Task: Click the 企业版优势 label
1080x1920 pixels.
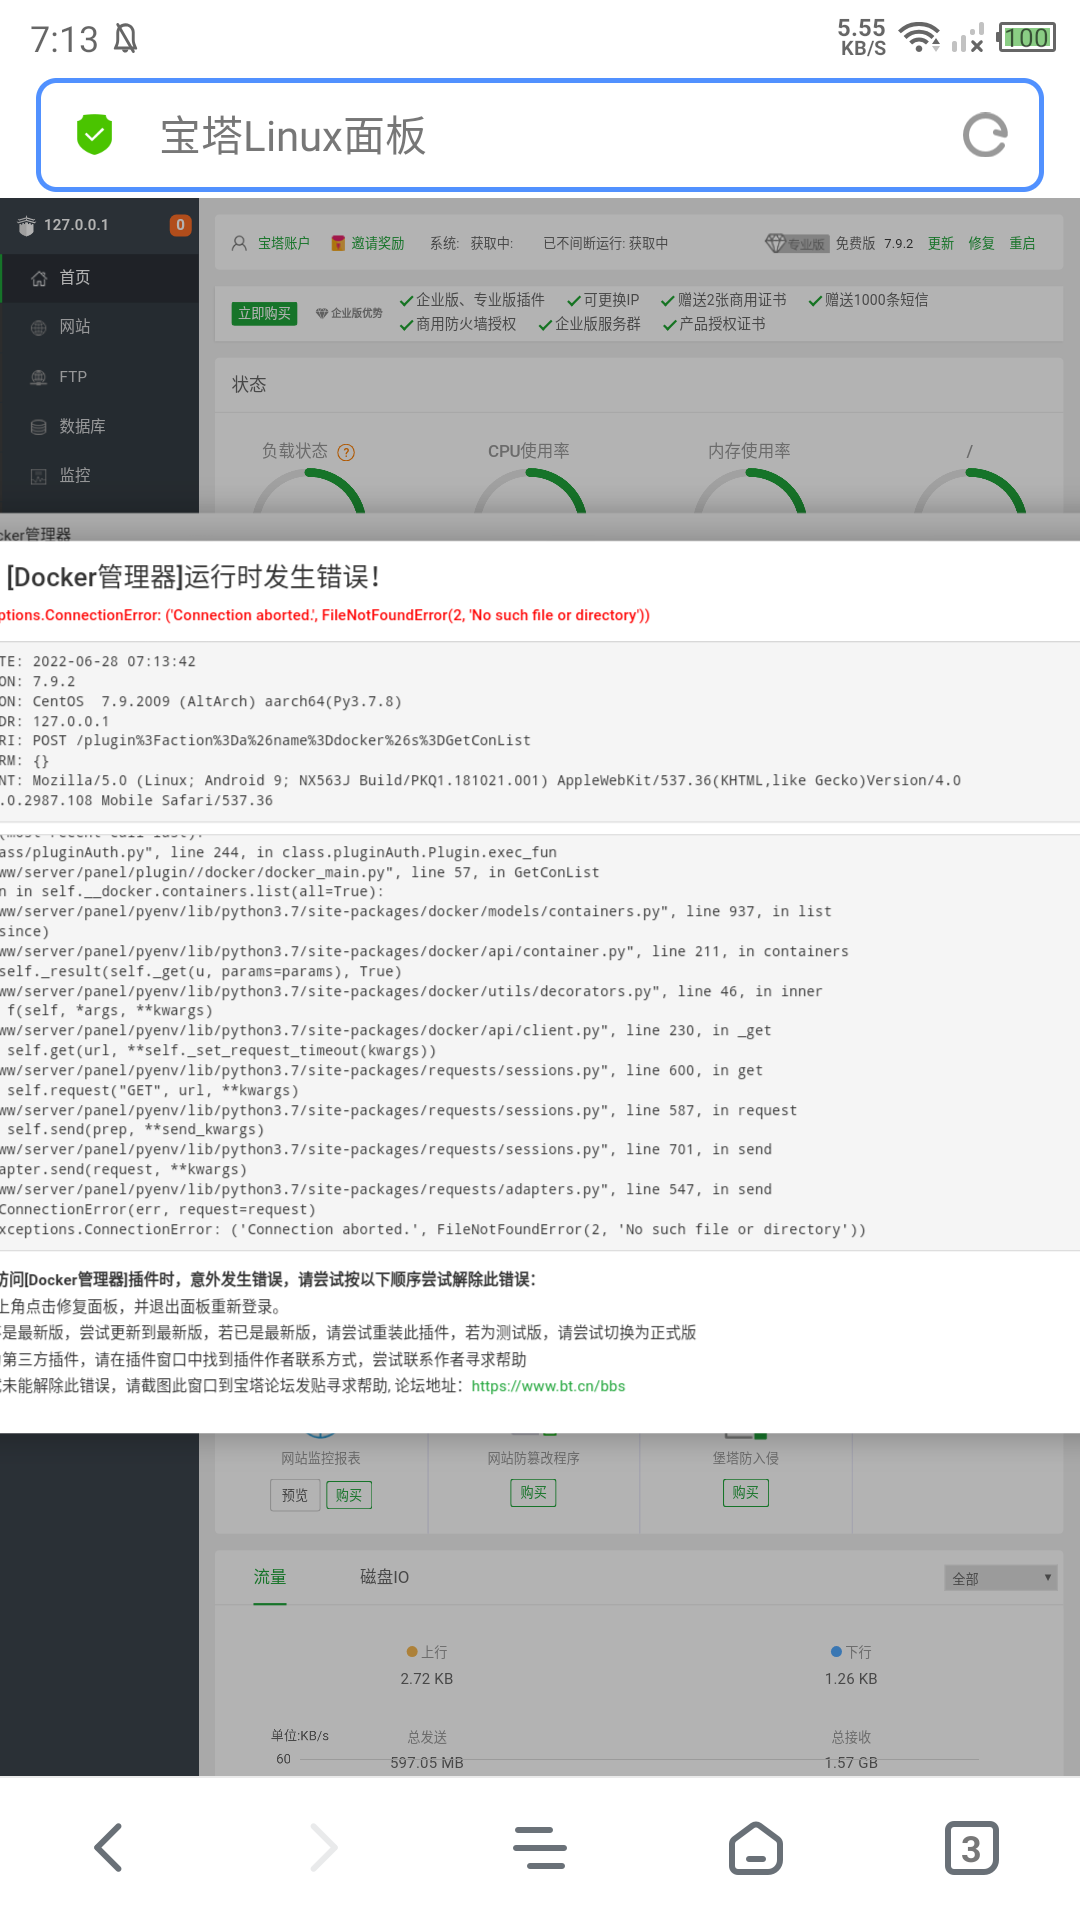Action: (x=349, y=313)
